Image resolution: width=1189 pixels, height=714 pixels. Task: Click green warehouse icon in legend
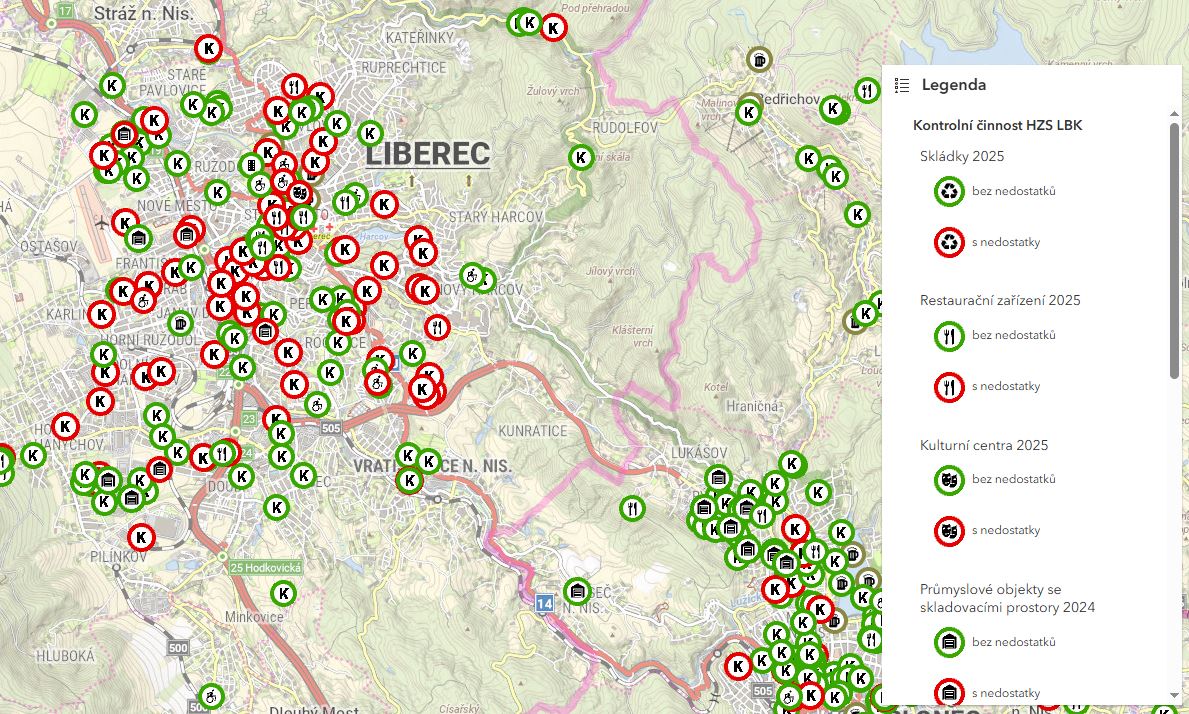coord(949,641)
